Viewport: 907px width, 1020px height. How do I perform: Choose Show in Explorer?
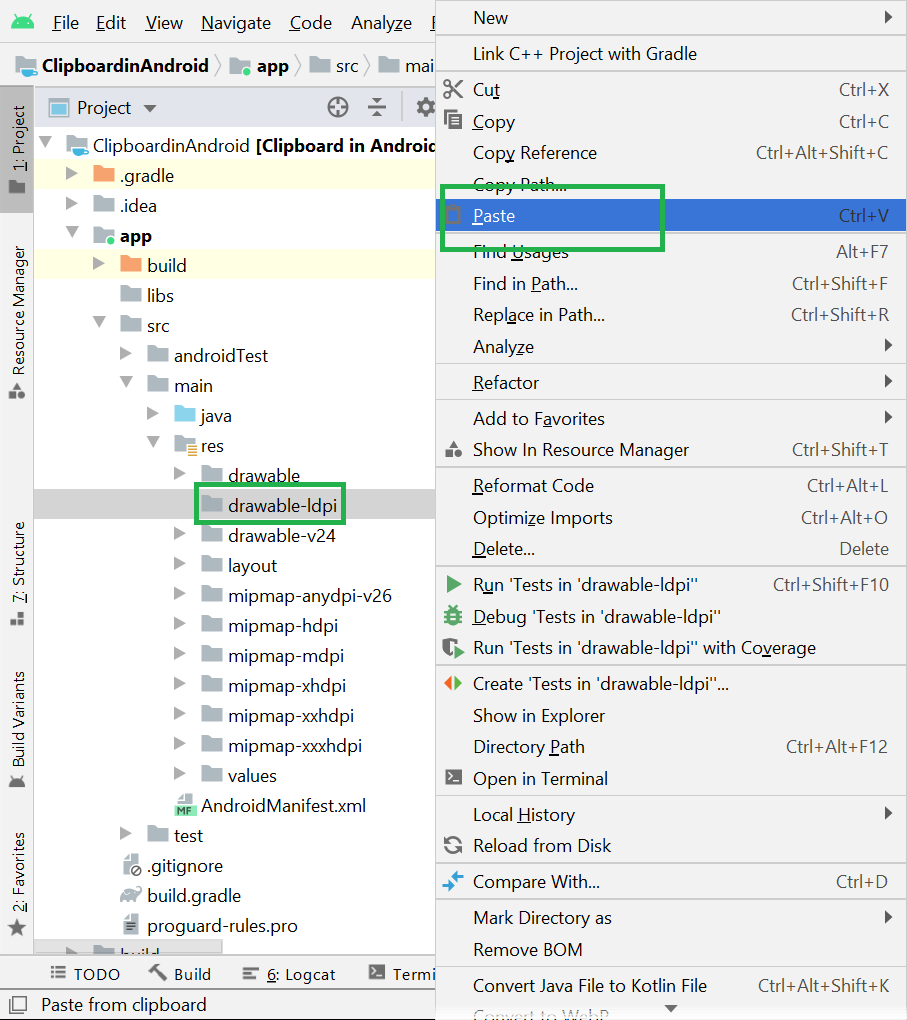coord(671,716)
